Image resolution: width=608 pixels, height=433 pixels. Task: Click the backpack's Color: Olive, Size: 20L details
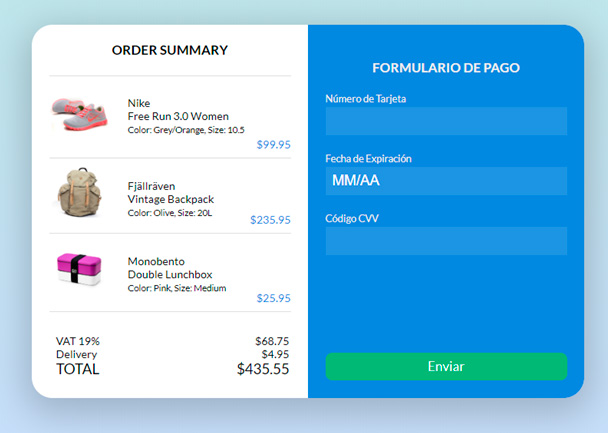click(170, 213)
